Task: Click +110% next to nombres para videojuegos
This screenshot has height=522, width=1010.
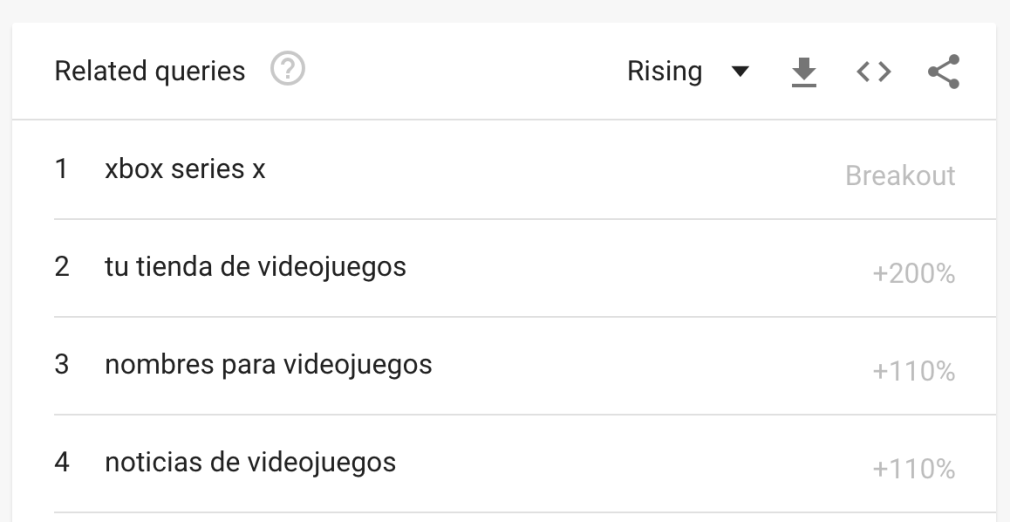Action: click(913, 372)
